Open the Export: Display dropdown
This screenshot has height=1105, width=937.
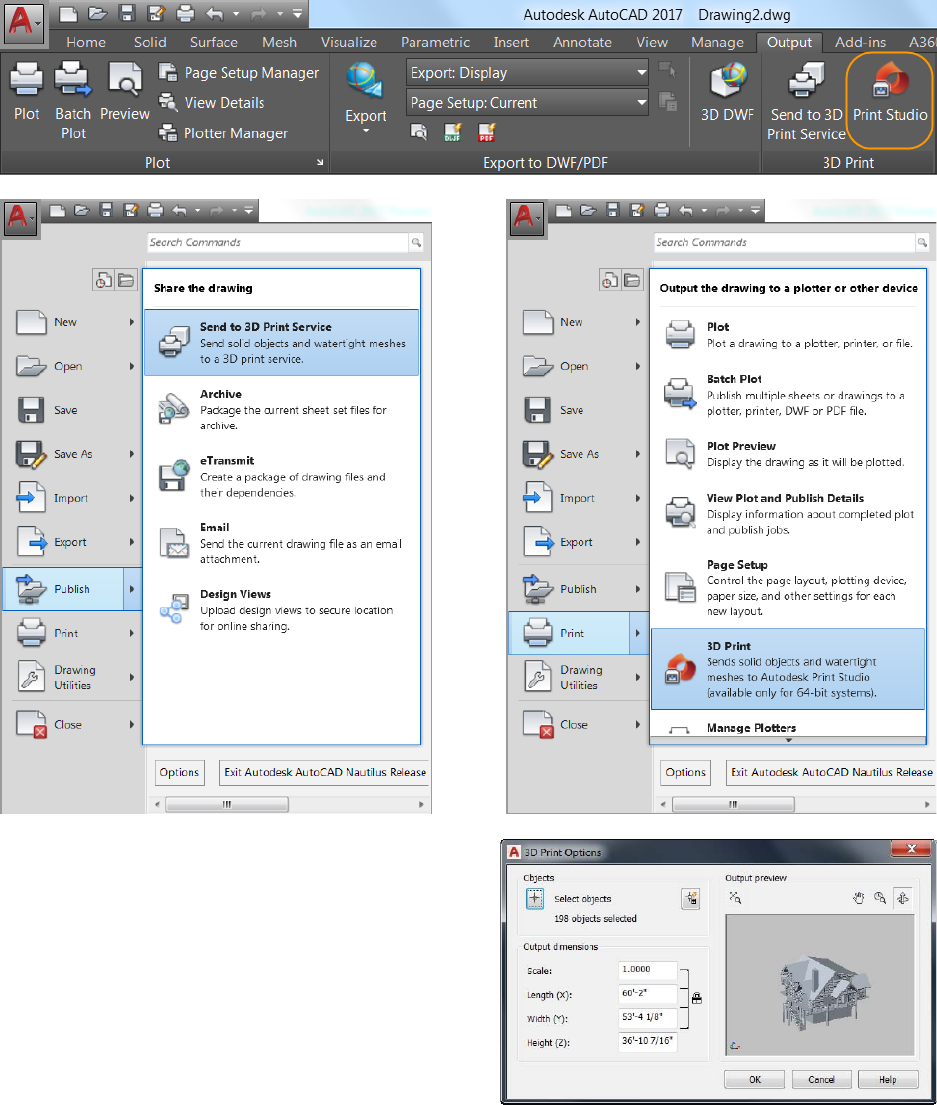(527, 73)
